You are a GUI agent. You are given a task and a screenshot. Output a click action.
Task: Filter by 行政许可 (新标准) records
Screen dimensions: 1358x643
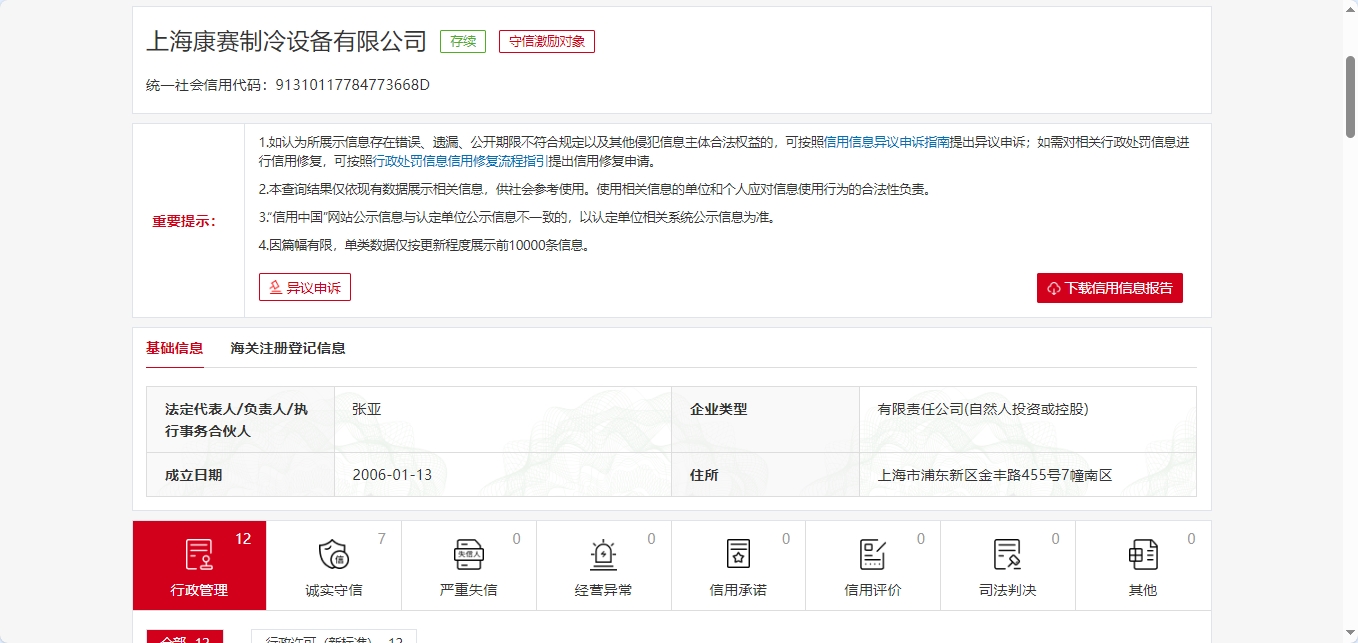point(333,637)
